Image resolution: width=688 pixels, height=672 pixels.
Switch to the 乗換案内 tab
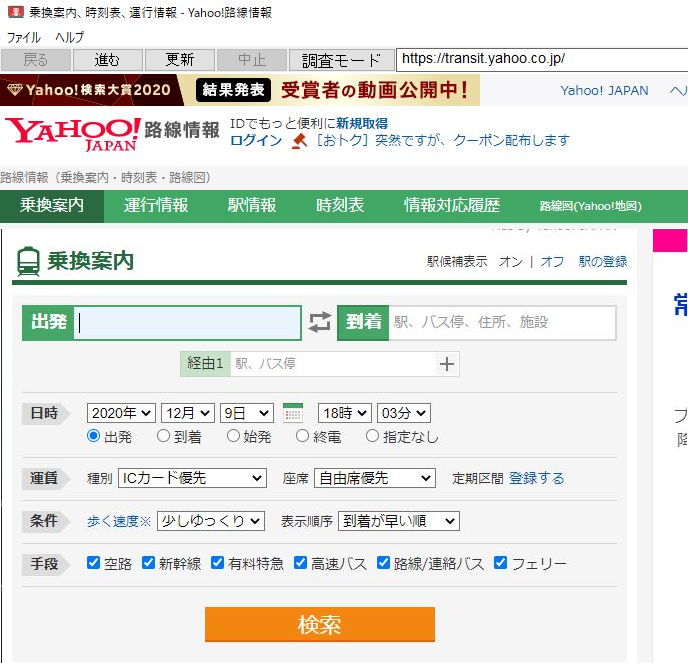click(x=52, y=206)
